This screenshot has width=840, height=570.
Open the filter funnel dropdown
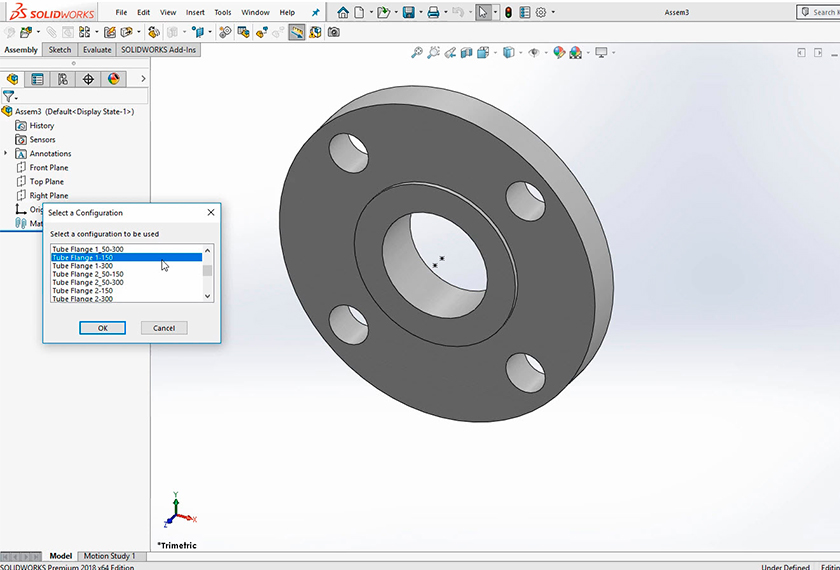[10, 97]
